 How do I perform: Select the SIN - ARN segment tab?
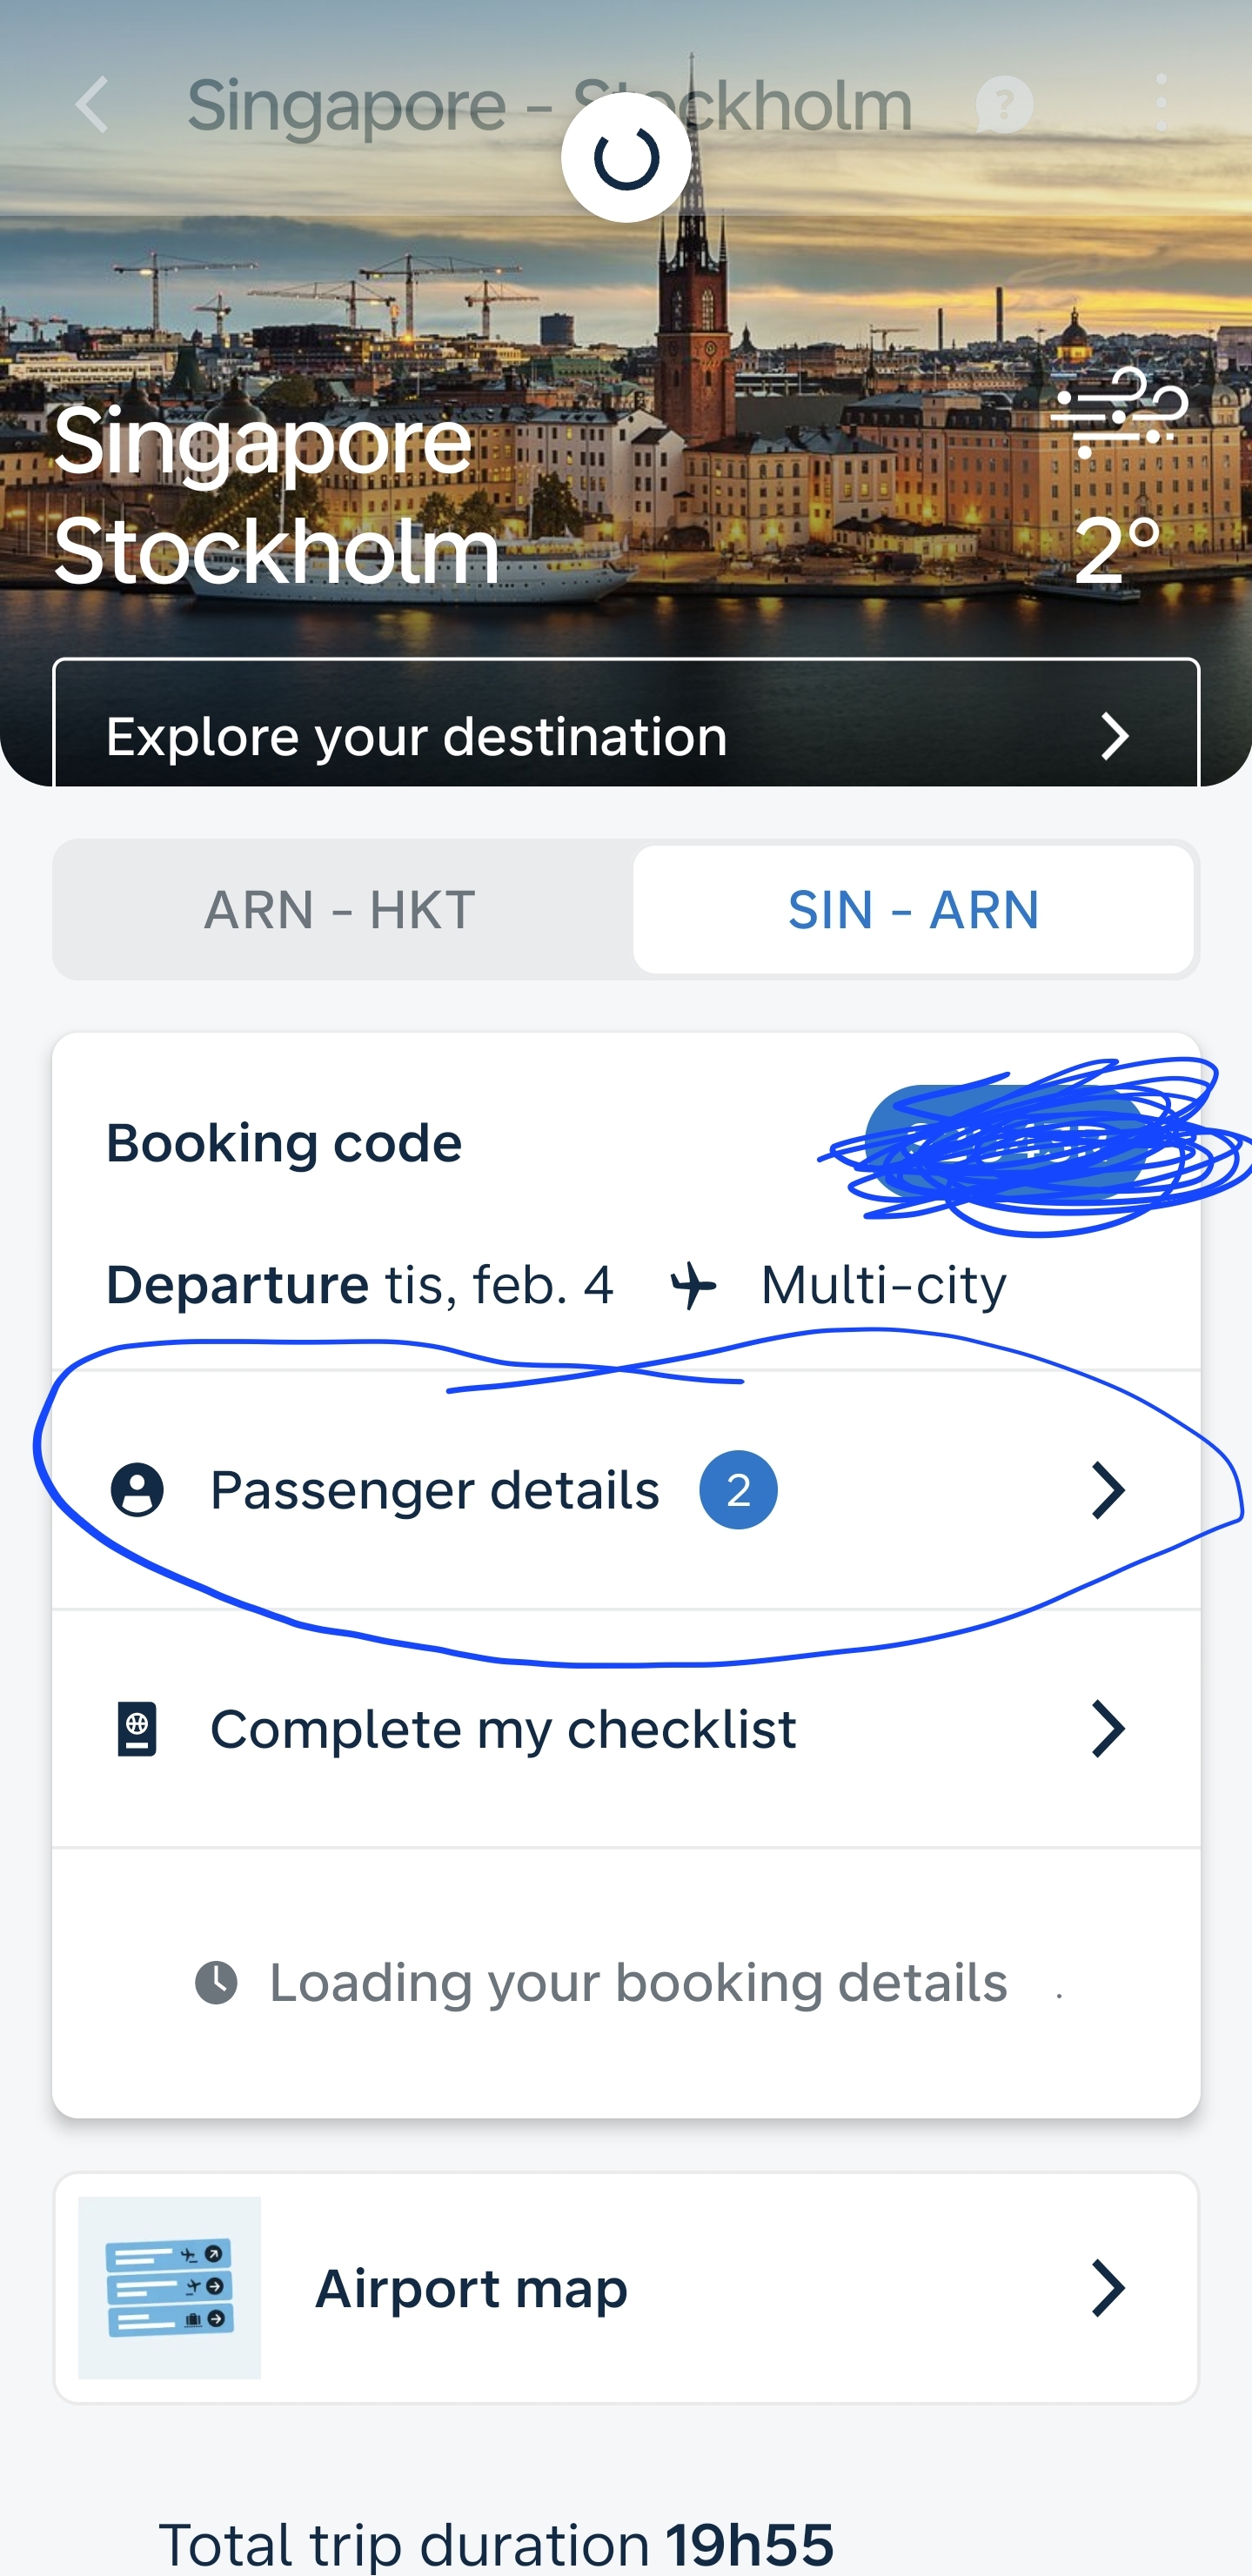click(913, 910)
